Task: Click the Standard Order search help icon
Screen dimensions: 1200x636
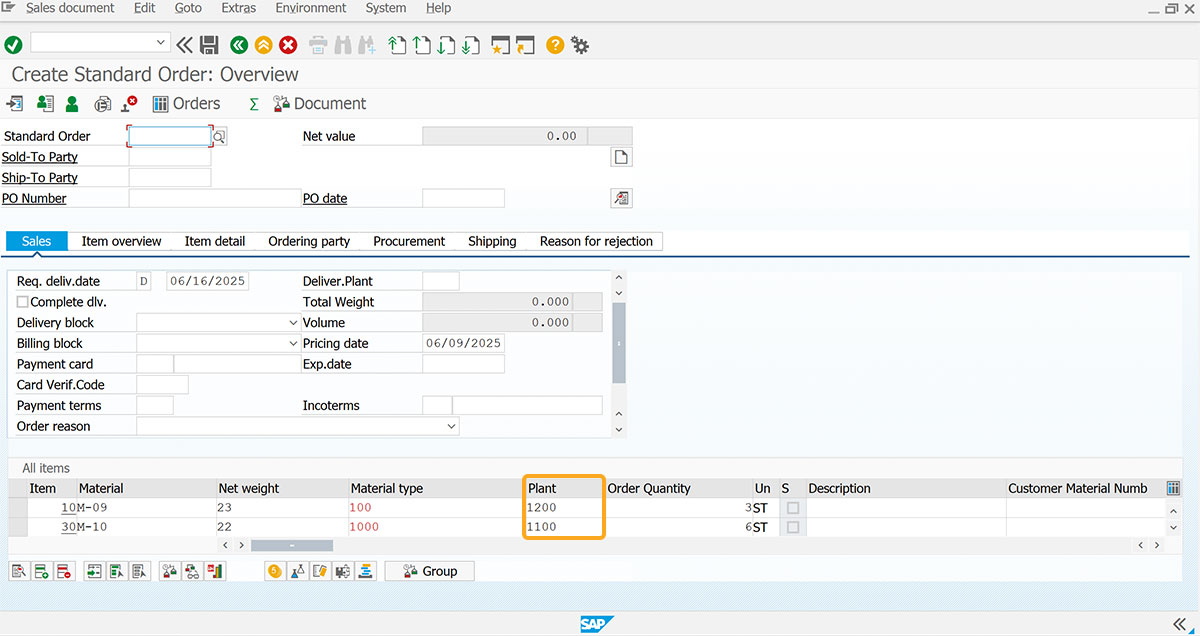Action: [220, 136]
